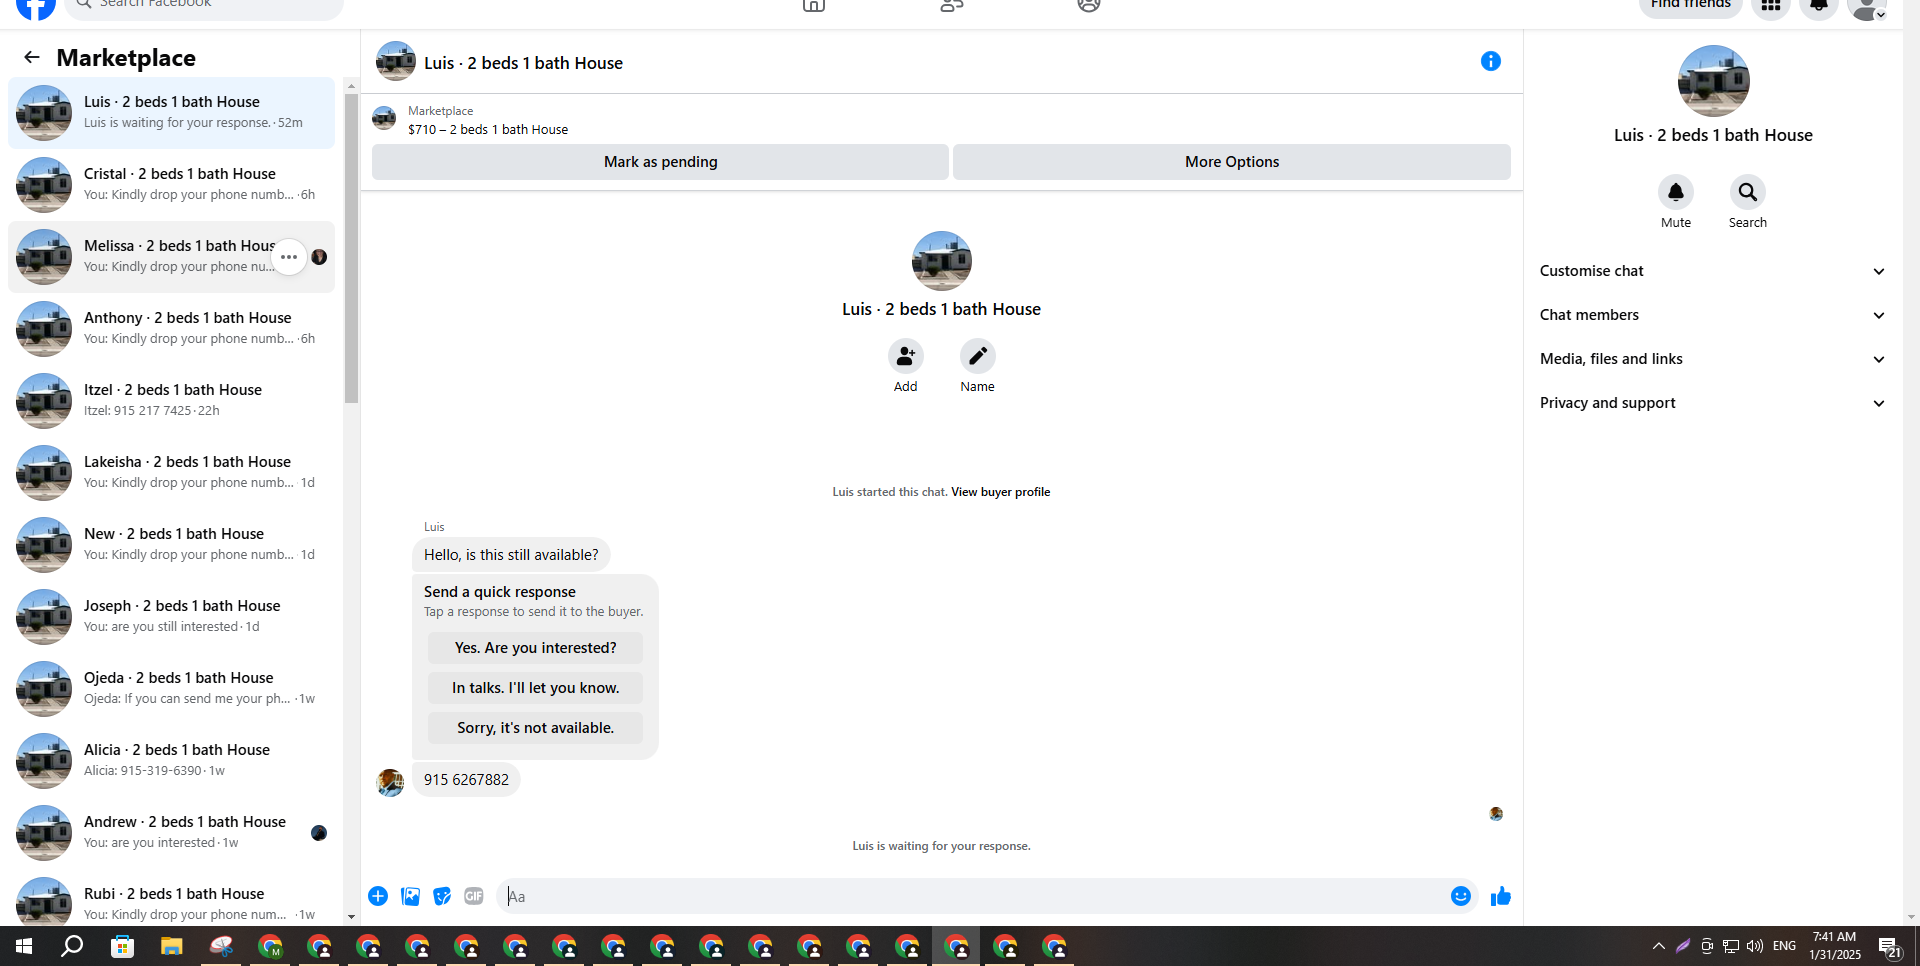Open the Anthony conversation

point(172,329)
